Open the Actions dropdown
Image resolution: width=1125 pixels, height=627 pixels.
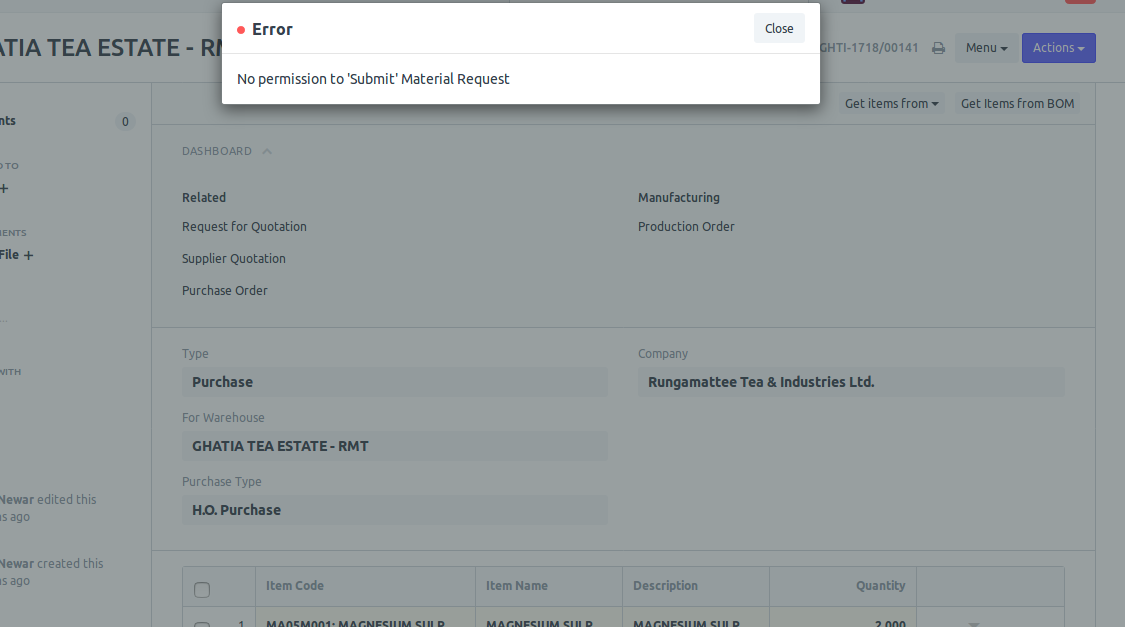(1058, 47)
